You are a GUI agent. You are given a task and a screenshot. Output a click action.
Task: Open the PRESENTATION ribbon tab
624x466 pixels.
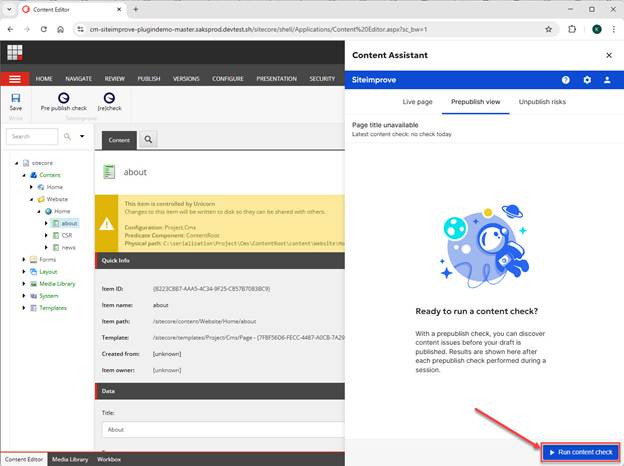coord(277,79)
